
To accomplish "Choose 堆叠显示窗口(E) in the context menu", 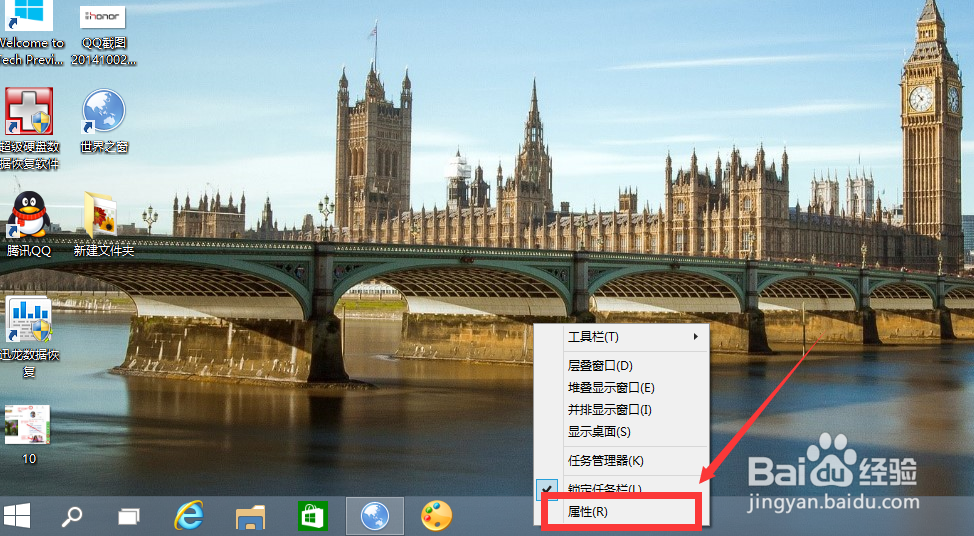I will coord(621,388).
